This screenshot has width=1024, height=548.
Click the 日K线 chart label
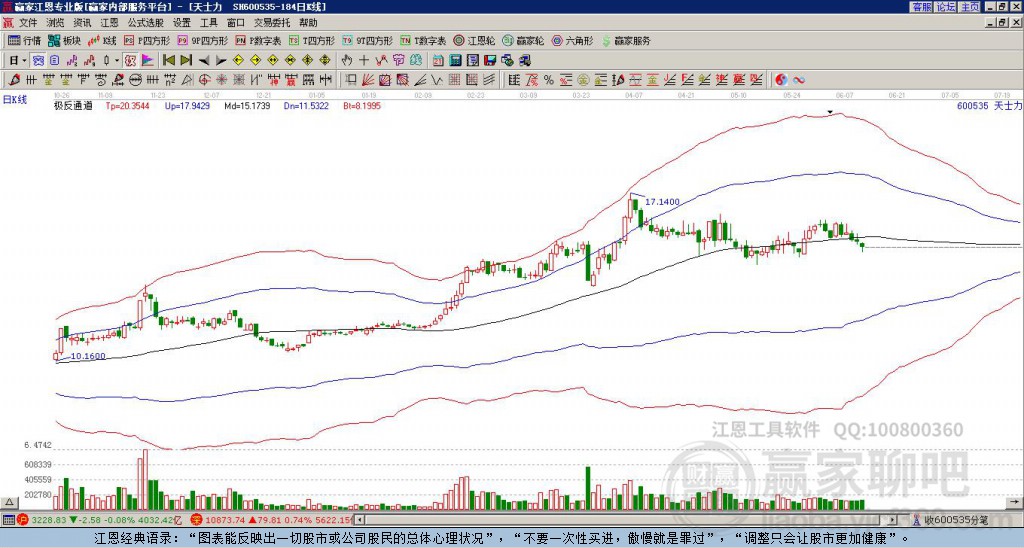[14, 100]
